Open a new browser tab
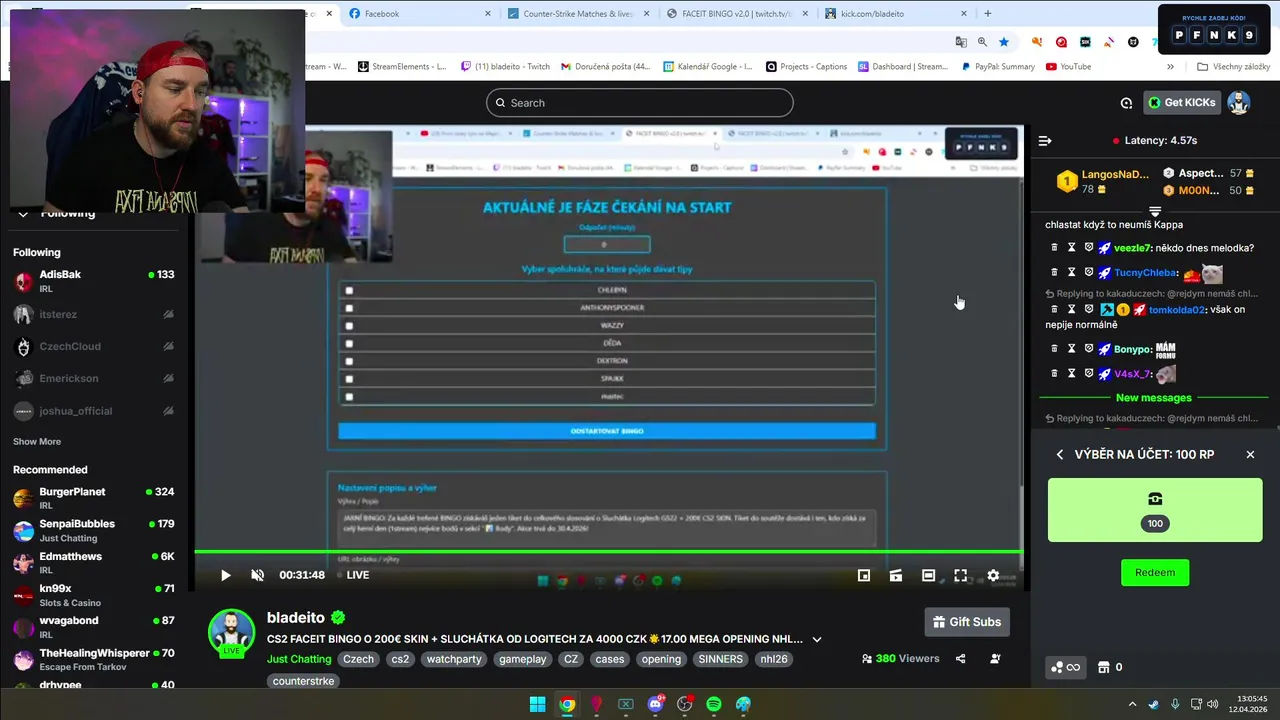This screenshot has height=720, width=1280. coord(988,14)
